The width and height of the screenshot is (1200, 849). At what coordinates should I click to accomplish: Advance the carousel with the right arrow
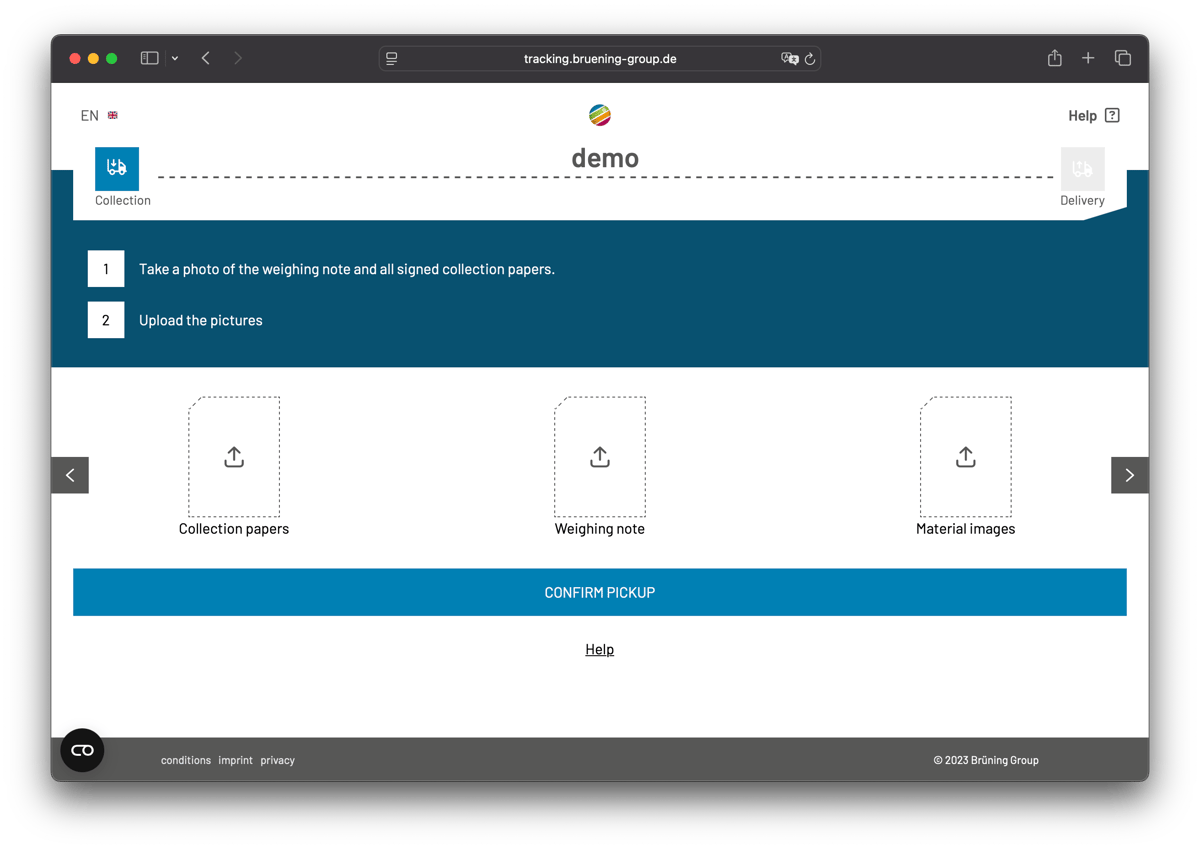(x=1129, y=474)
